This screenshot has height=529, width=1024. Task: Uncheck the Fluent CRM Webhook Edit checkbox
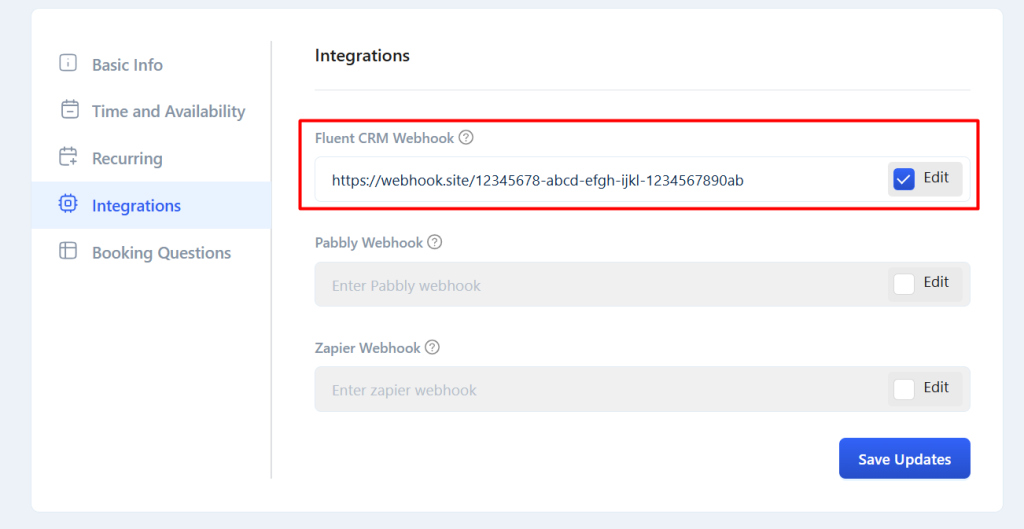point(904,179)
